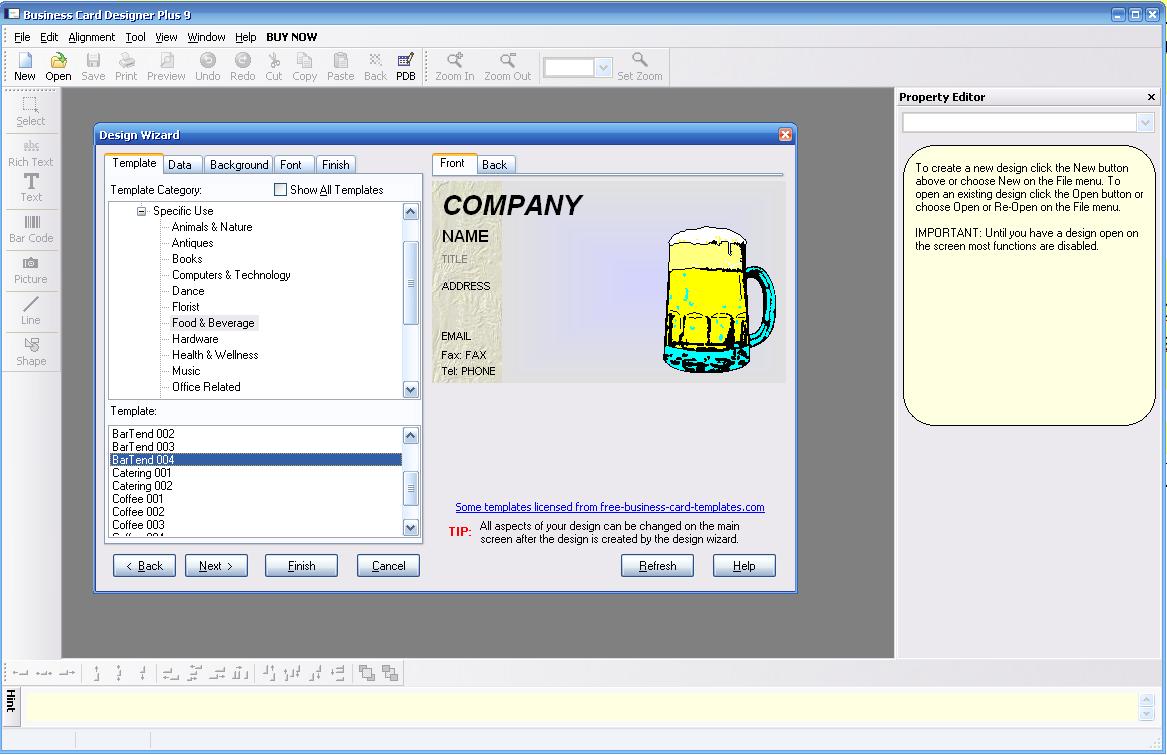Choose the Line tool

[31, 311]
